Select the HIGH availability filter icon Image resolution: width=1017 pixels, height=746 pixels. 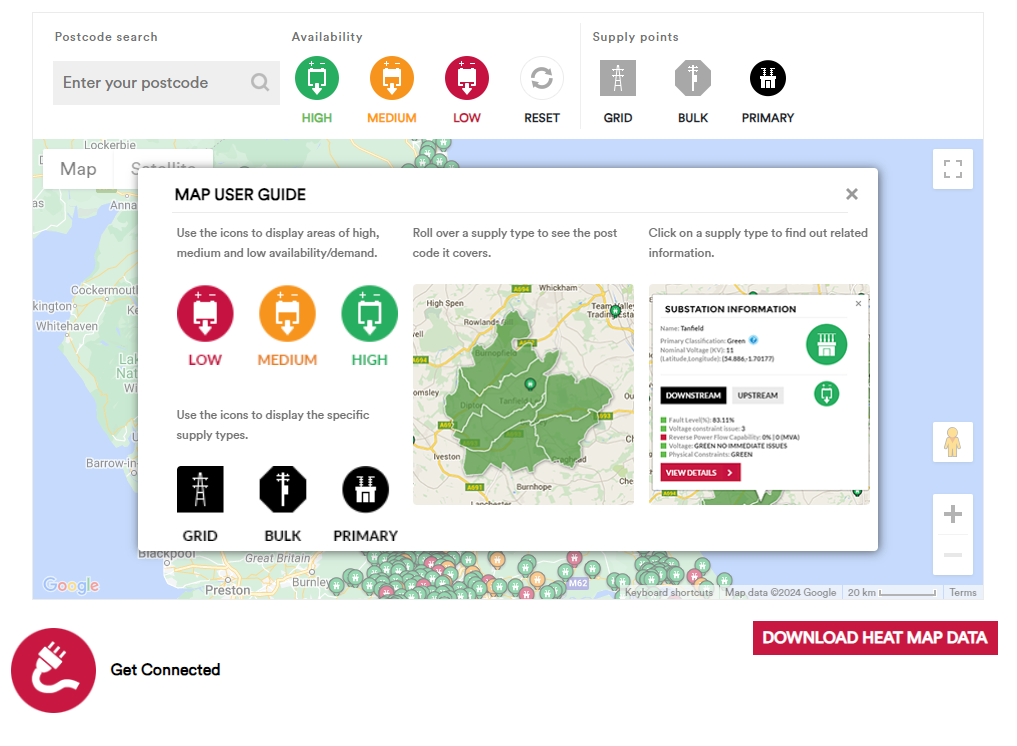[317, 77]
